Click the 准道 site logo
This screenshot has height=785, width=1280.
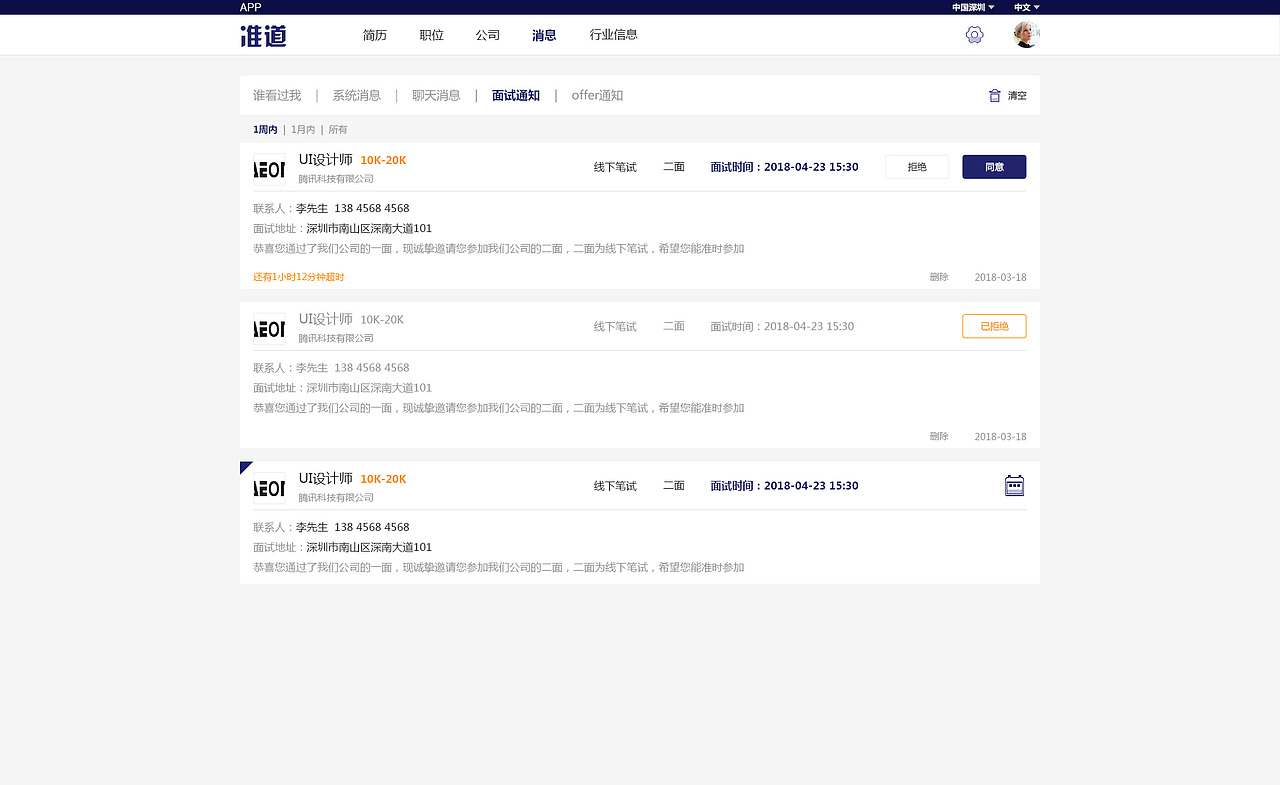click(x=262, y=35)
